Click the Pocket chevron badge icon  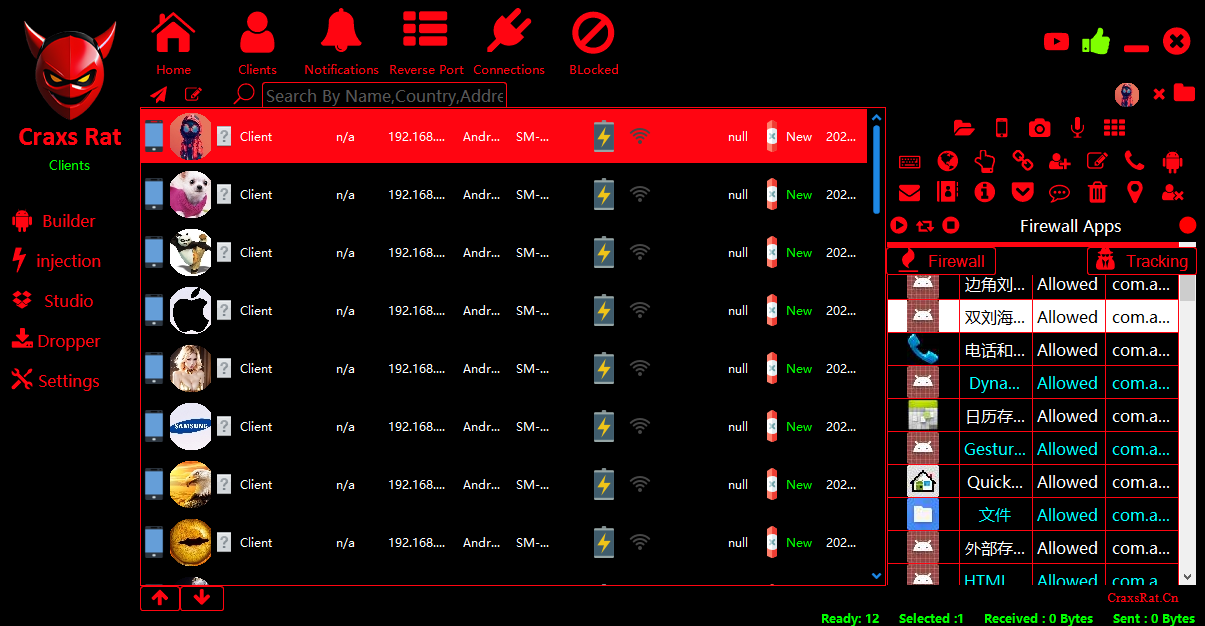click(1022, 192)
